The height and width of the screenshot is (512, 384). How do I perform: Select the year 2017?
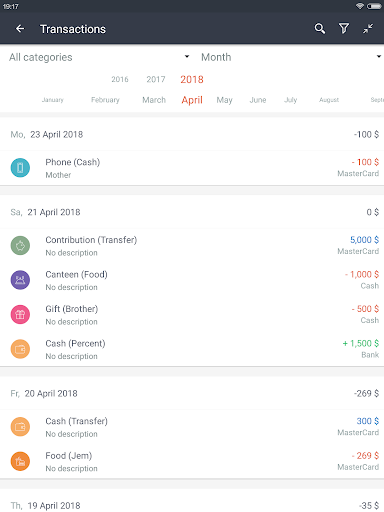(156, 79)
